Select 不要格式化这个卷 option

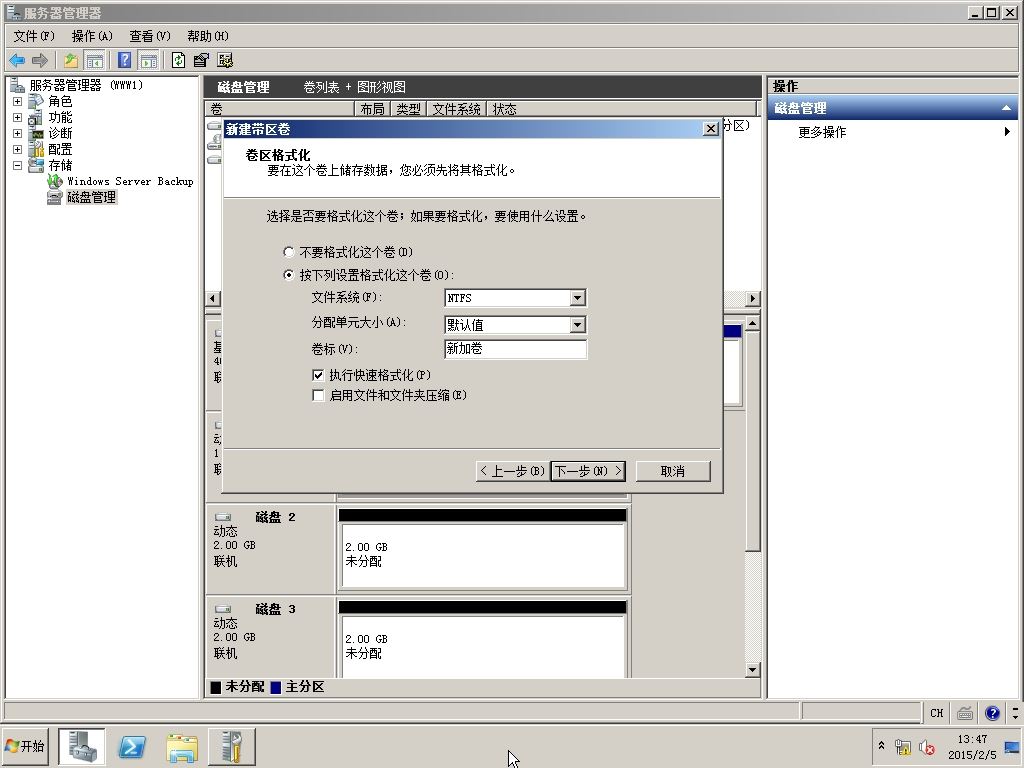(289, 252)
